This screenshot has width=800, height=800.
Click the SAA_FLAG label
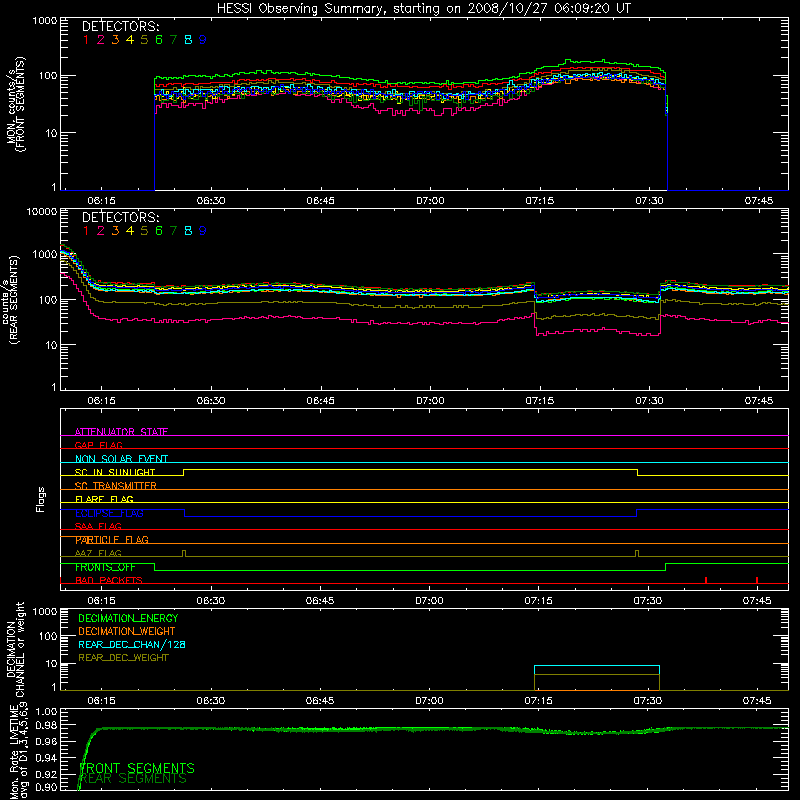coord(98,526)
